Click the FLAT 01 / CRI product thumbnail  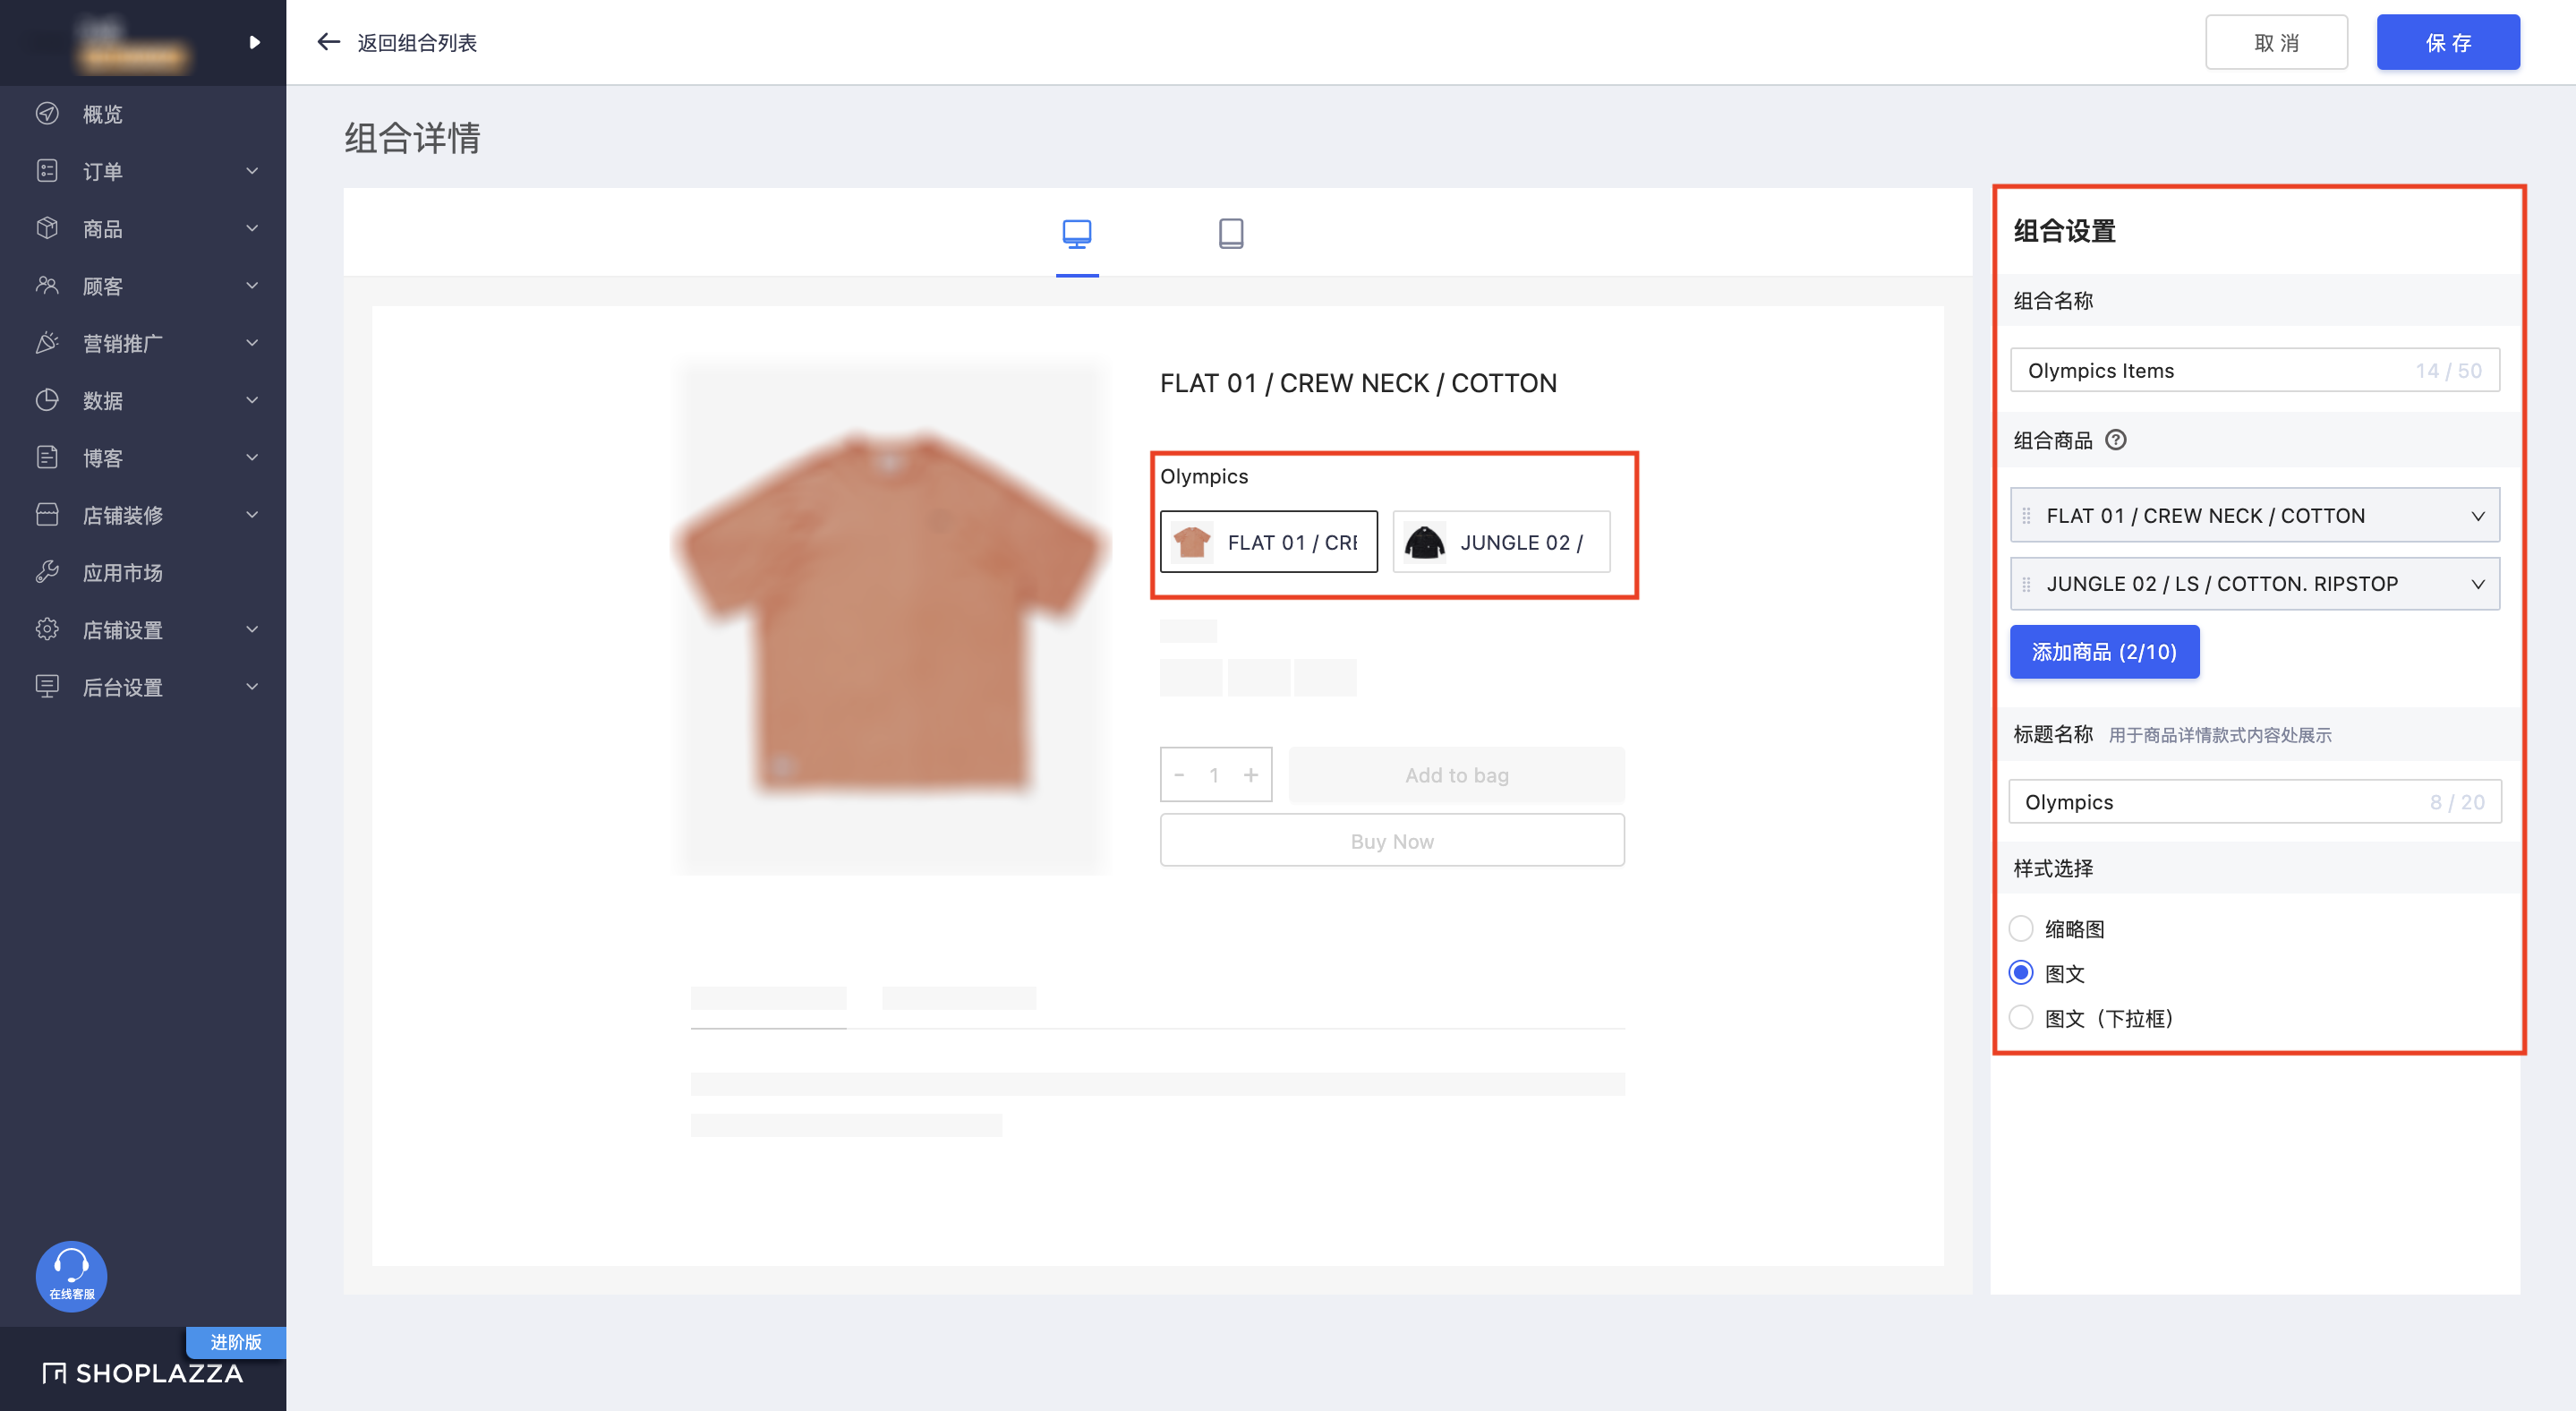coord(1268,543)
